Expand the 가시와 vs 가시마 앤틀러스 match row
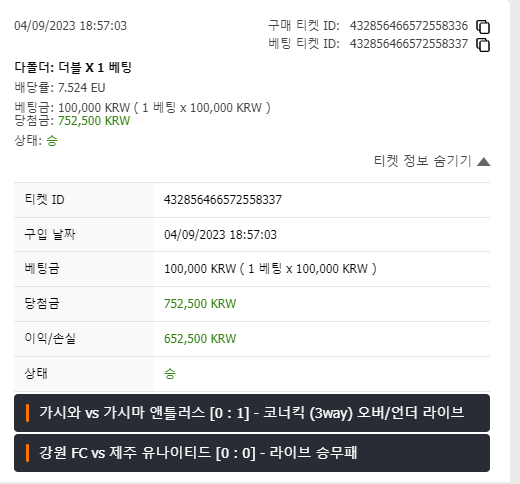The image size is (520, 484). coord(252,413)
